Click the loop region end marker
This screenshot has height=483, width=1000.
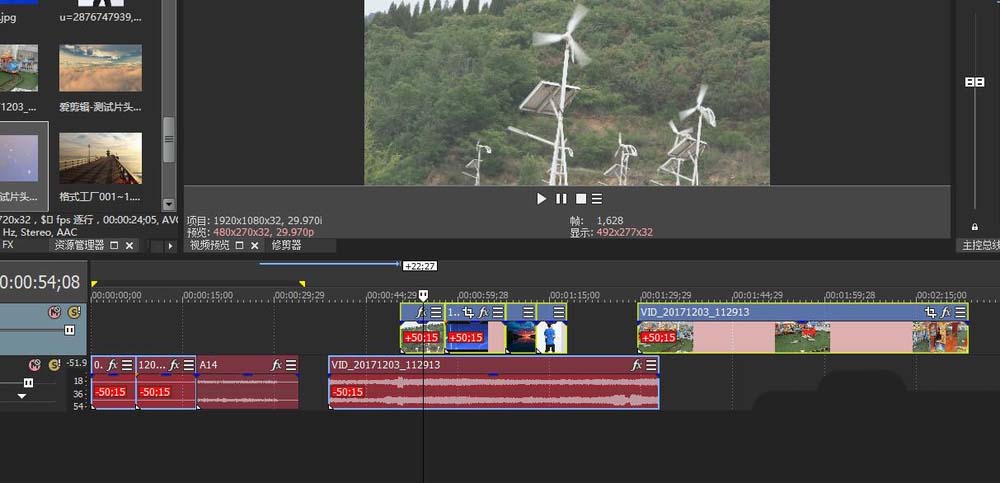(x=302, y=284)
